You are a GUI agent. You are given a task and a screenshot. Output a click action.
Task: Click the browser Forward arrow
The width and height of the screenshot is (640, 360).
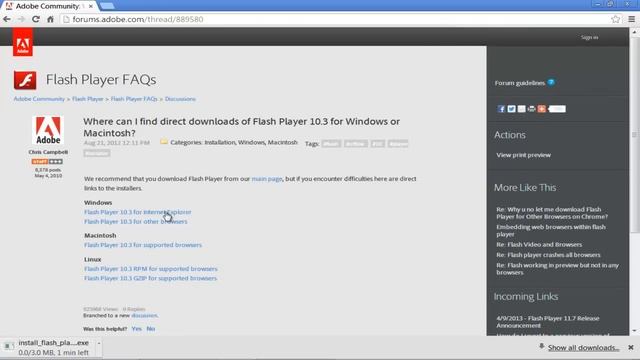coord(21,19)
